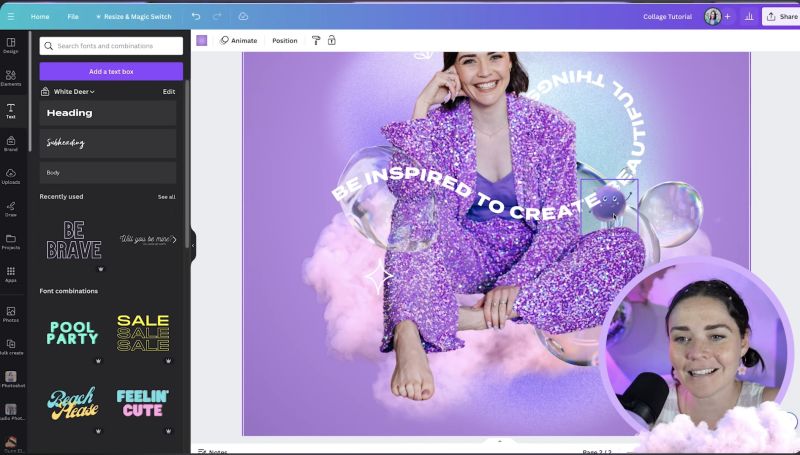Image resolution: width=800 pixels, height=455 pixels.
Task: Select the POOL PARTY font combination
Action: (x=72, y=333)
